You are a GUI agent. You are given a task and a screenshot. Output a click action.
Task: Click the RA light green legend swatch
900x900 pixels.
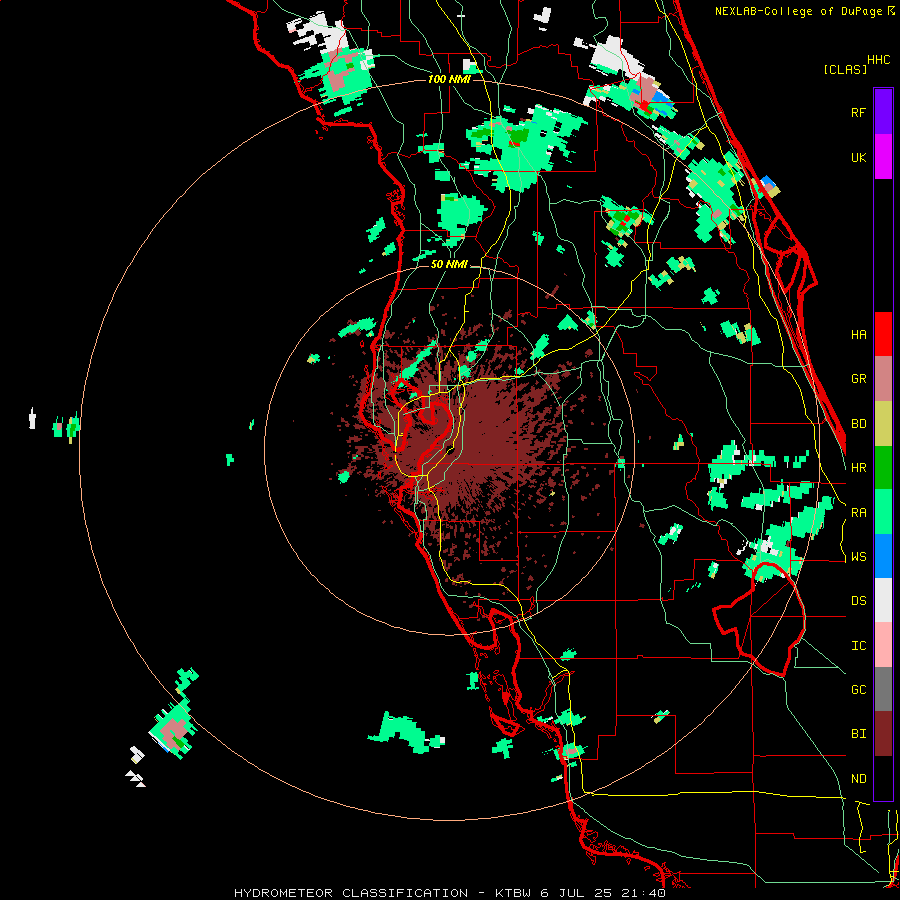(x=883, y=512)
